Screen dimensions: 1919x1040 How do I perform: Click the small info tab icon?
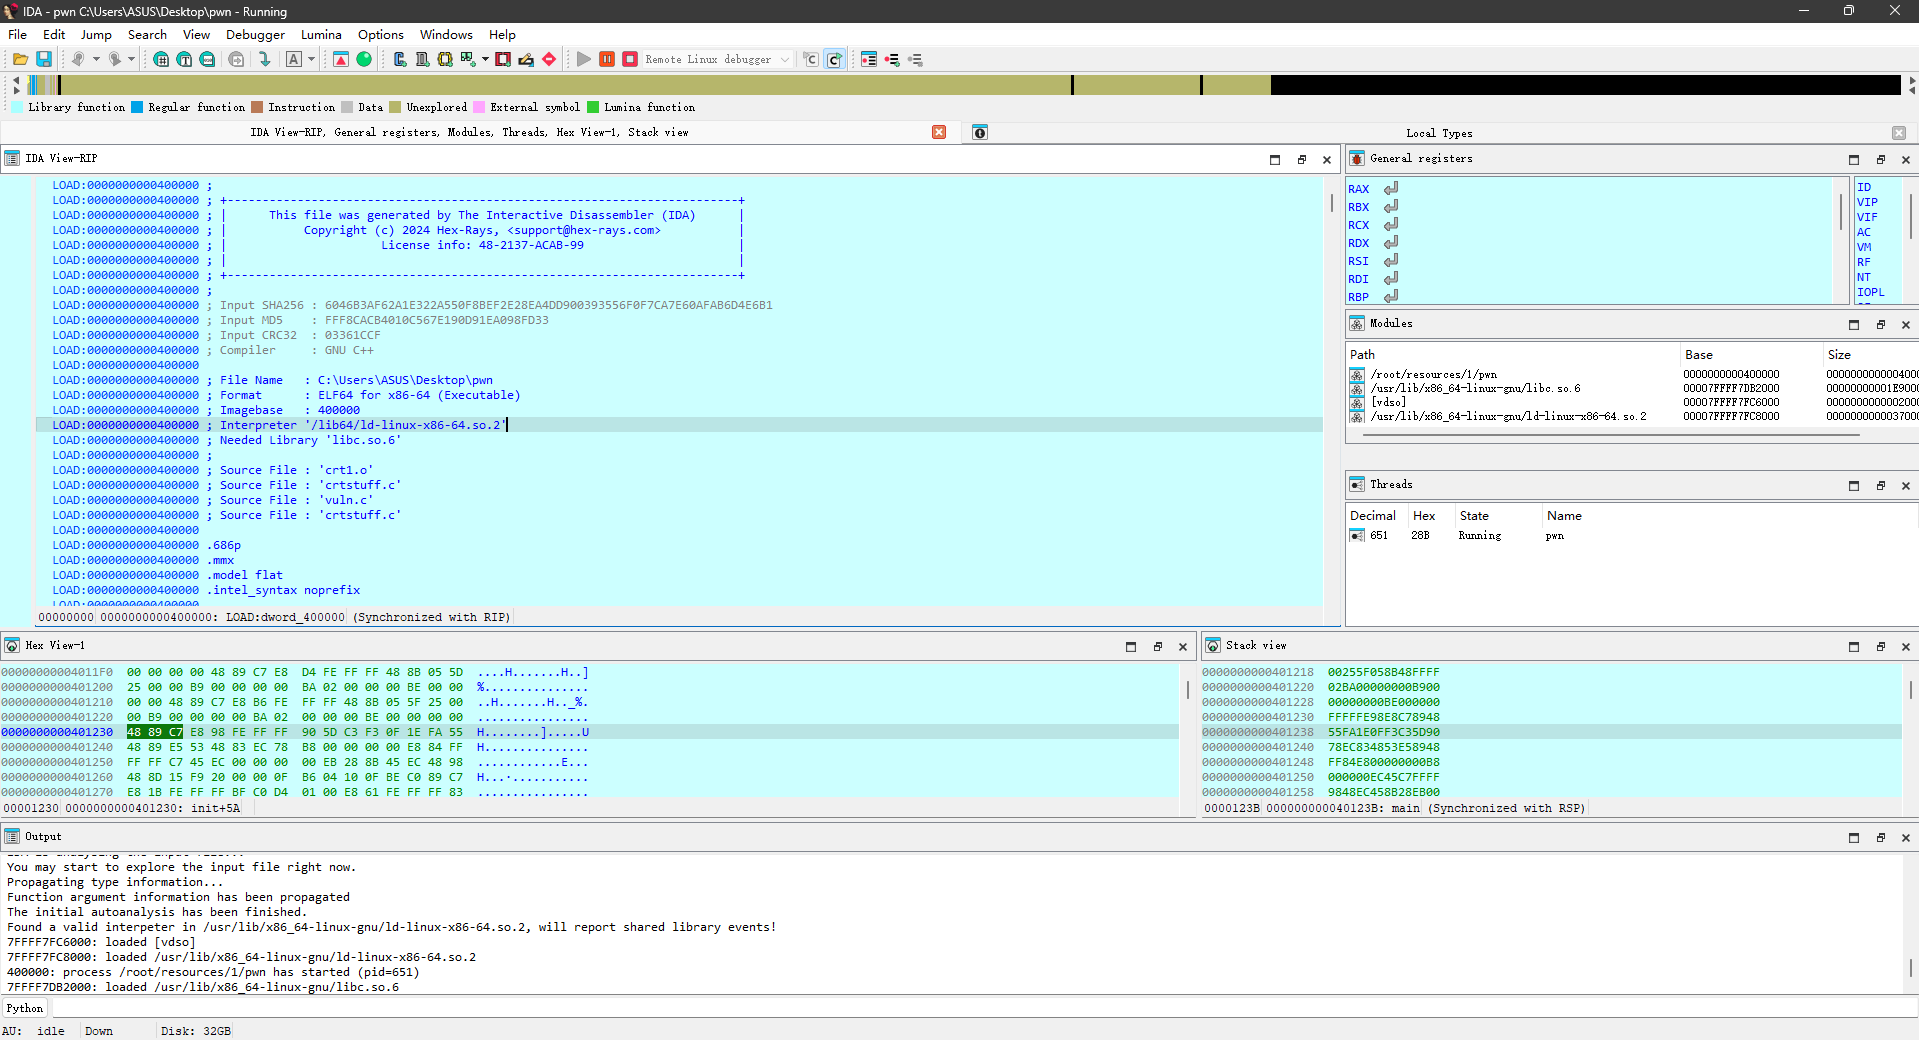[980, 133]
